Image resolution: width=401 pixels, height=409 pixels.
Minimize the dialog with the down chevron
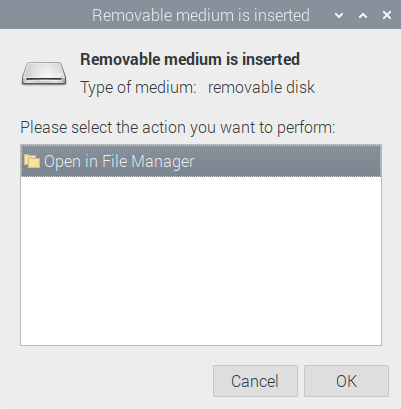[x=339, y=15]
